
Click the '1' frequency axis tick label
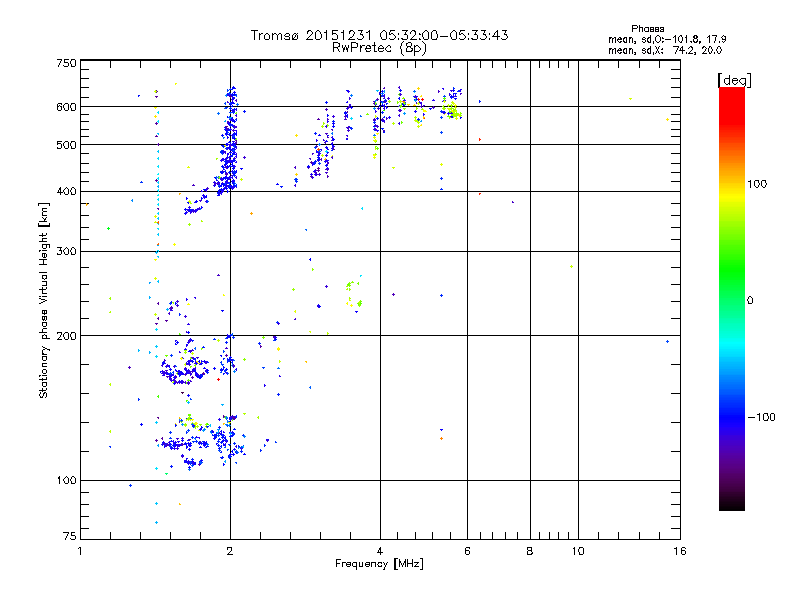80,551
